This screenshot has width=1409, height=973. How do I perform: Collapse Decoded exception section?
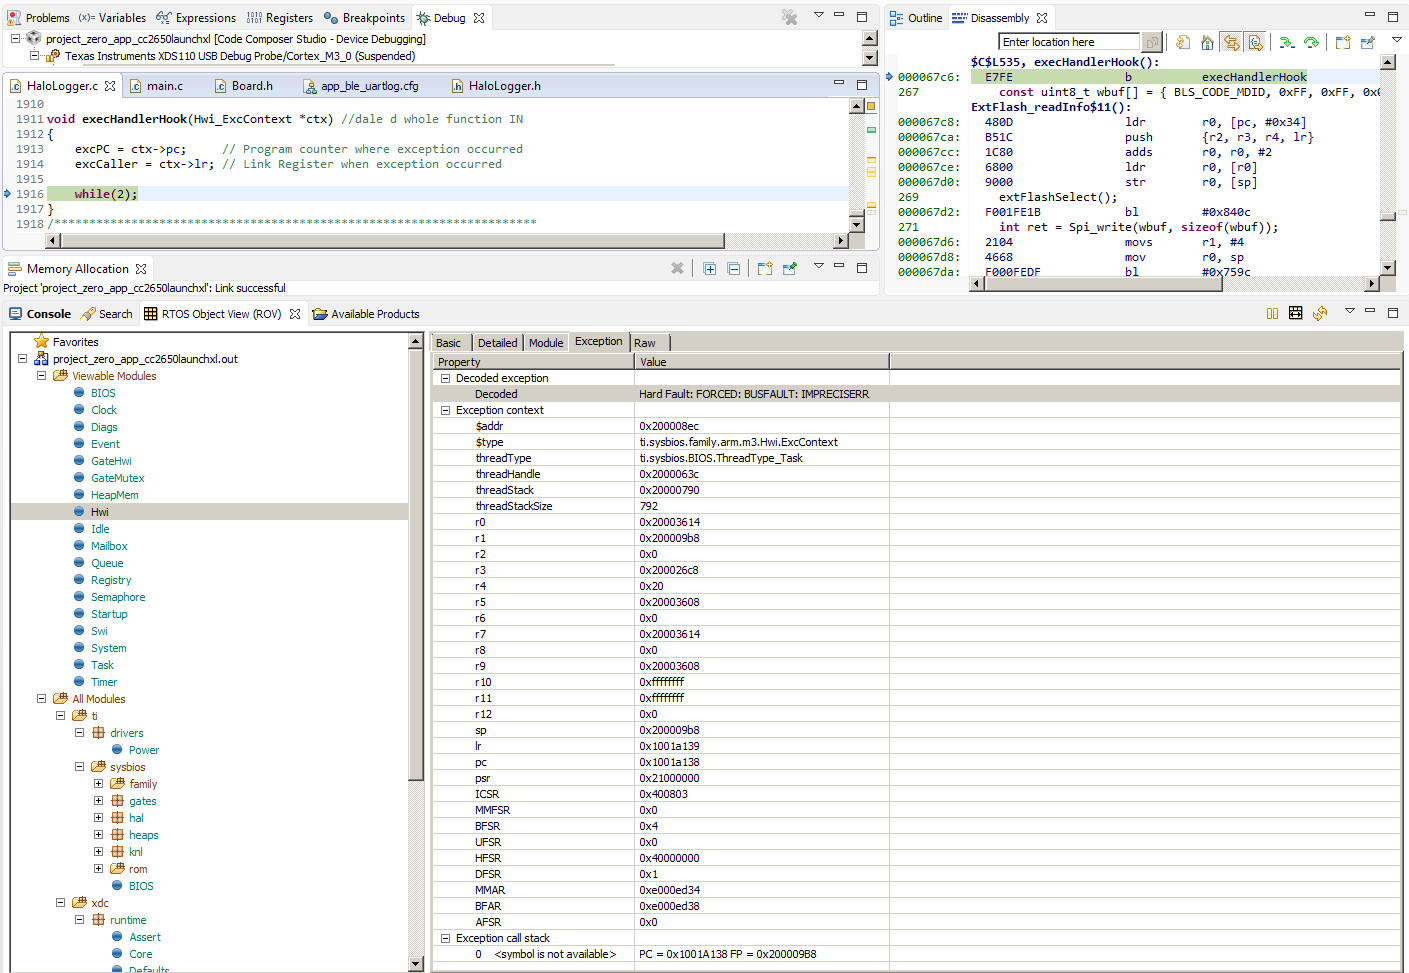tap(446, 378)
